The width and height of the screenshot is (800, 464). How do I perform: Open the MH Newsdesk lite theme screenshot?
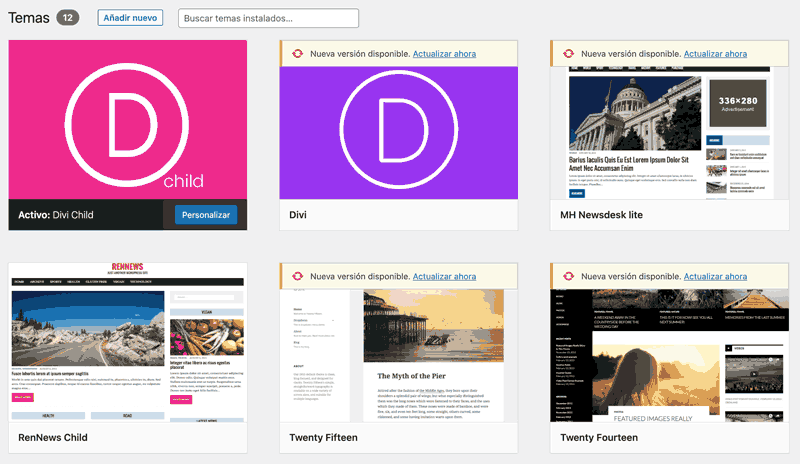point(669,133)
